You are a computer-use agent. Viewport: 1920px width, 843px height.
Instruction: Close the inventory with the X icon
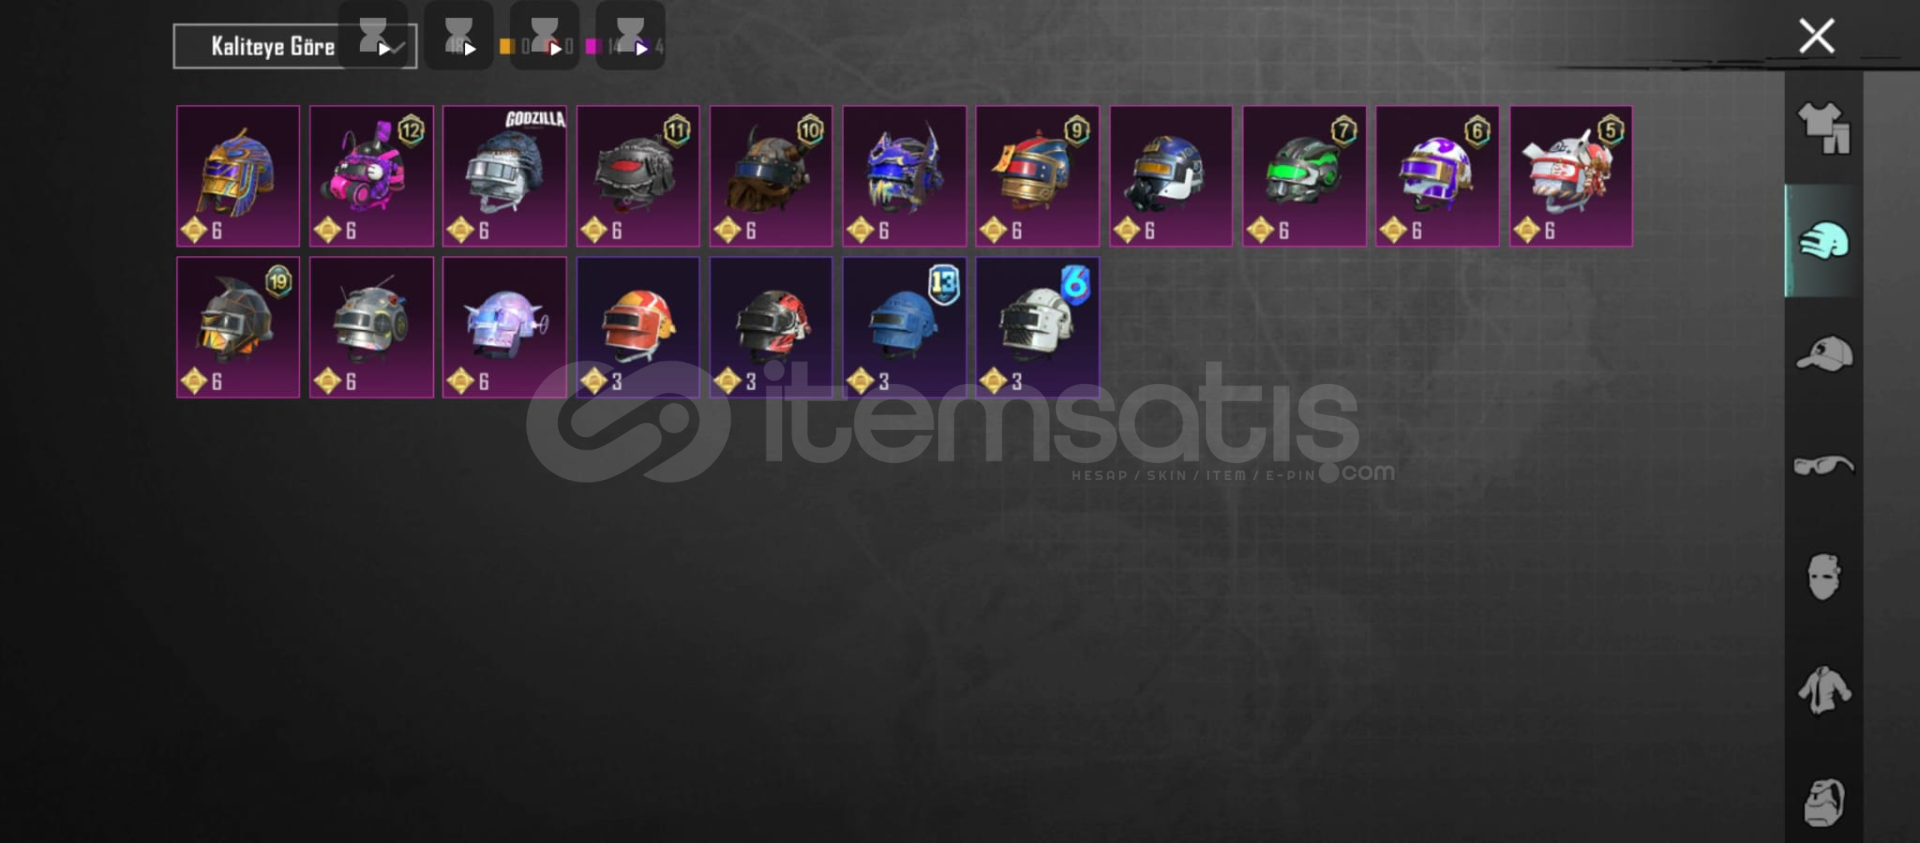click(x=1816, y=36)
